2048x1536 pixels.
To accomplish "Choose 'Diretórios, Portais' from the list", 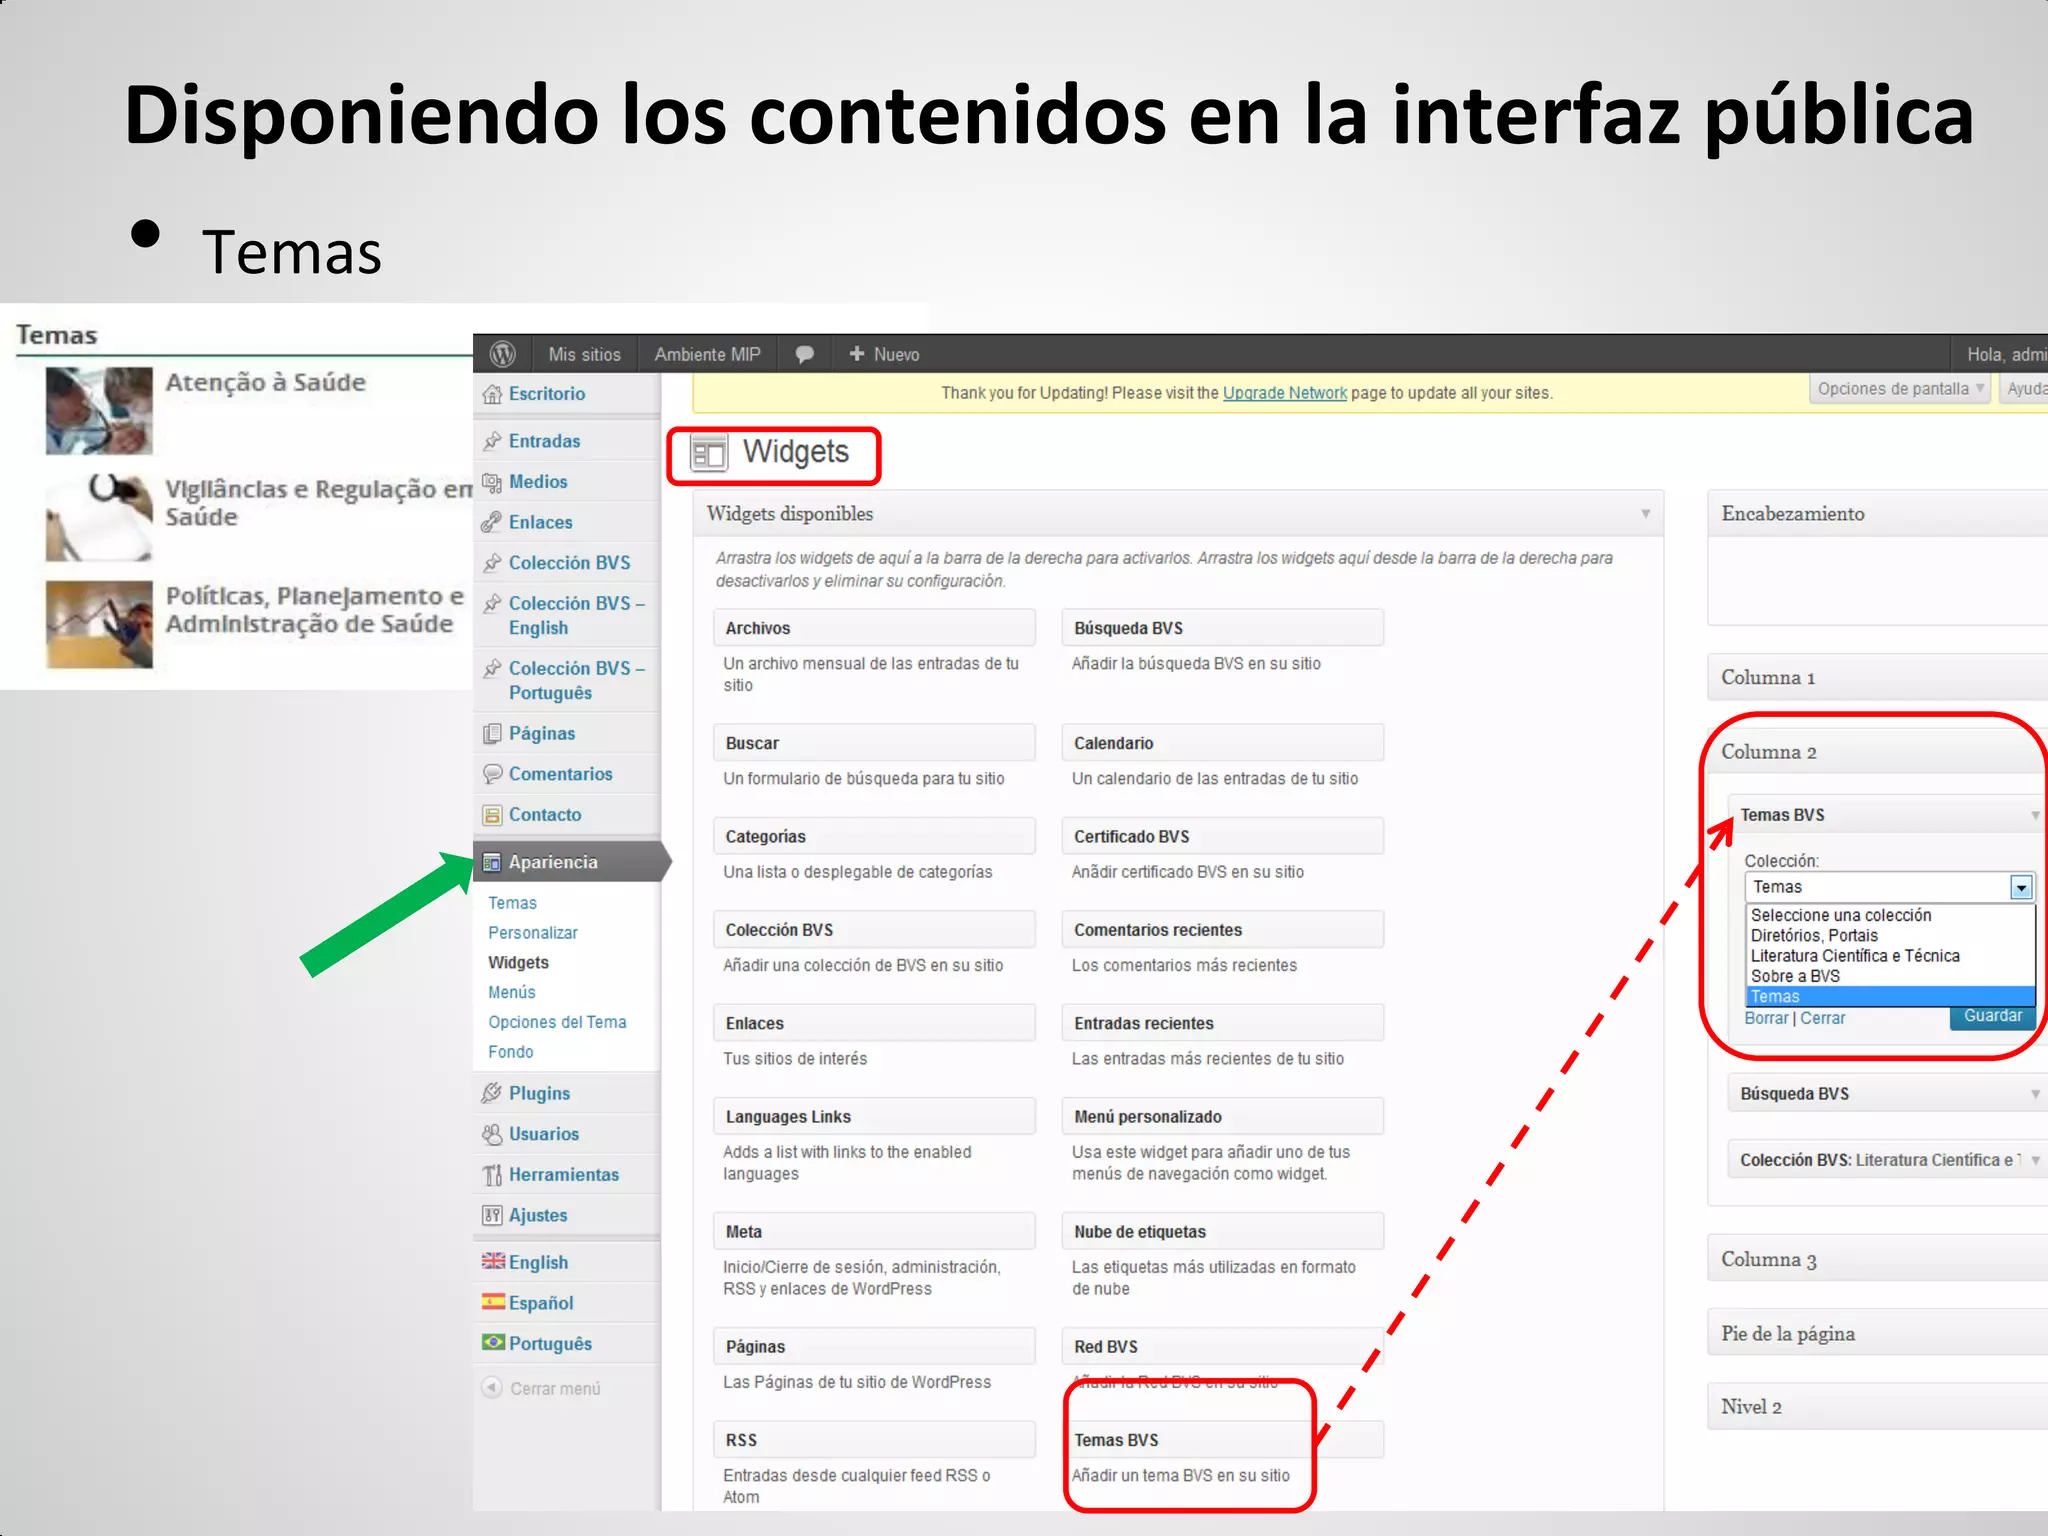I will click(1891, 936).
